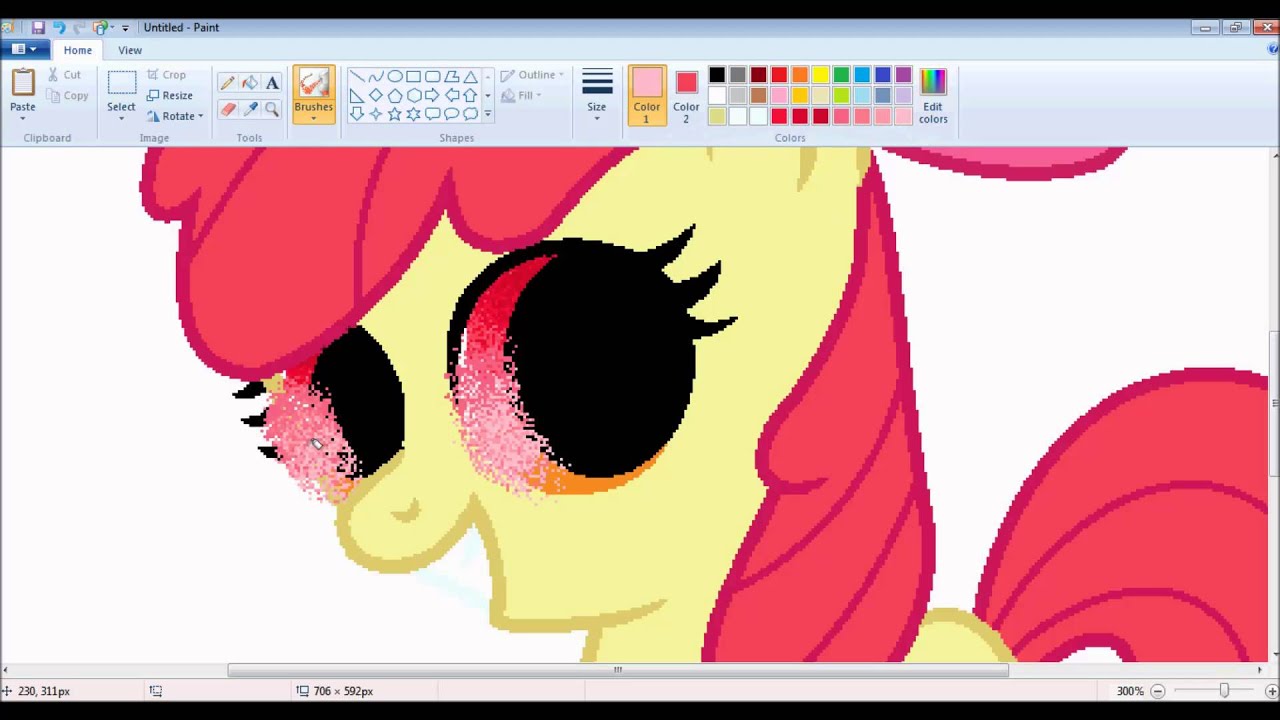Viewport: 1280px width, 720px height.
Task: Choose the Right arrow shape
Action: coord(432,96)
